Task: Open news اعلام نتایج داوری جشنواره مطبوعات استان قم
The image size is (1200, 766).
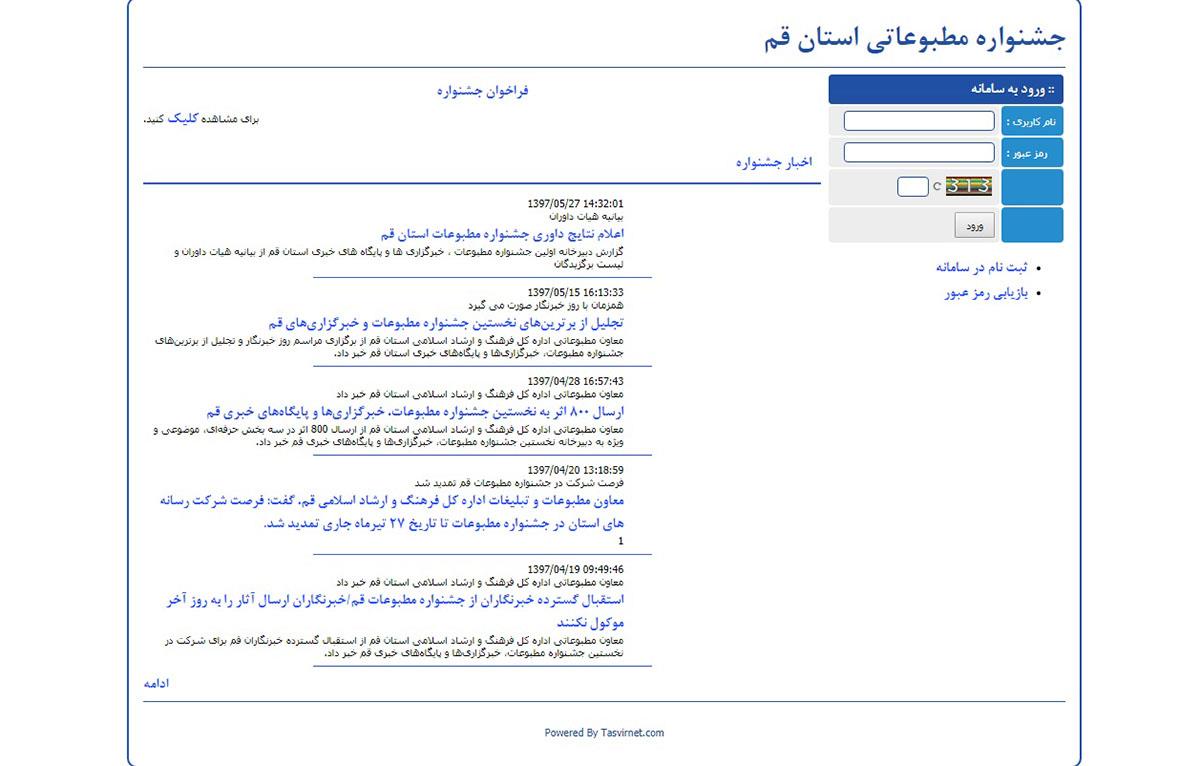Action: (x=502, y=234)
